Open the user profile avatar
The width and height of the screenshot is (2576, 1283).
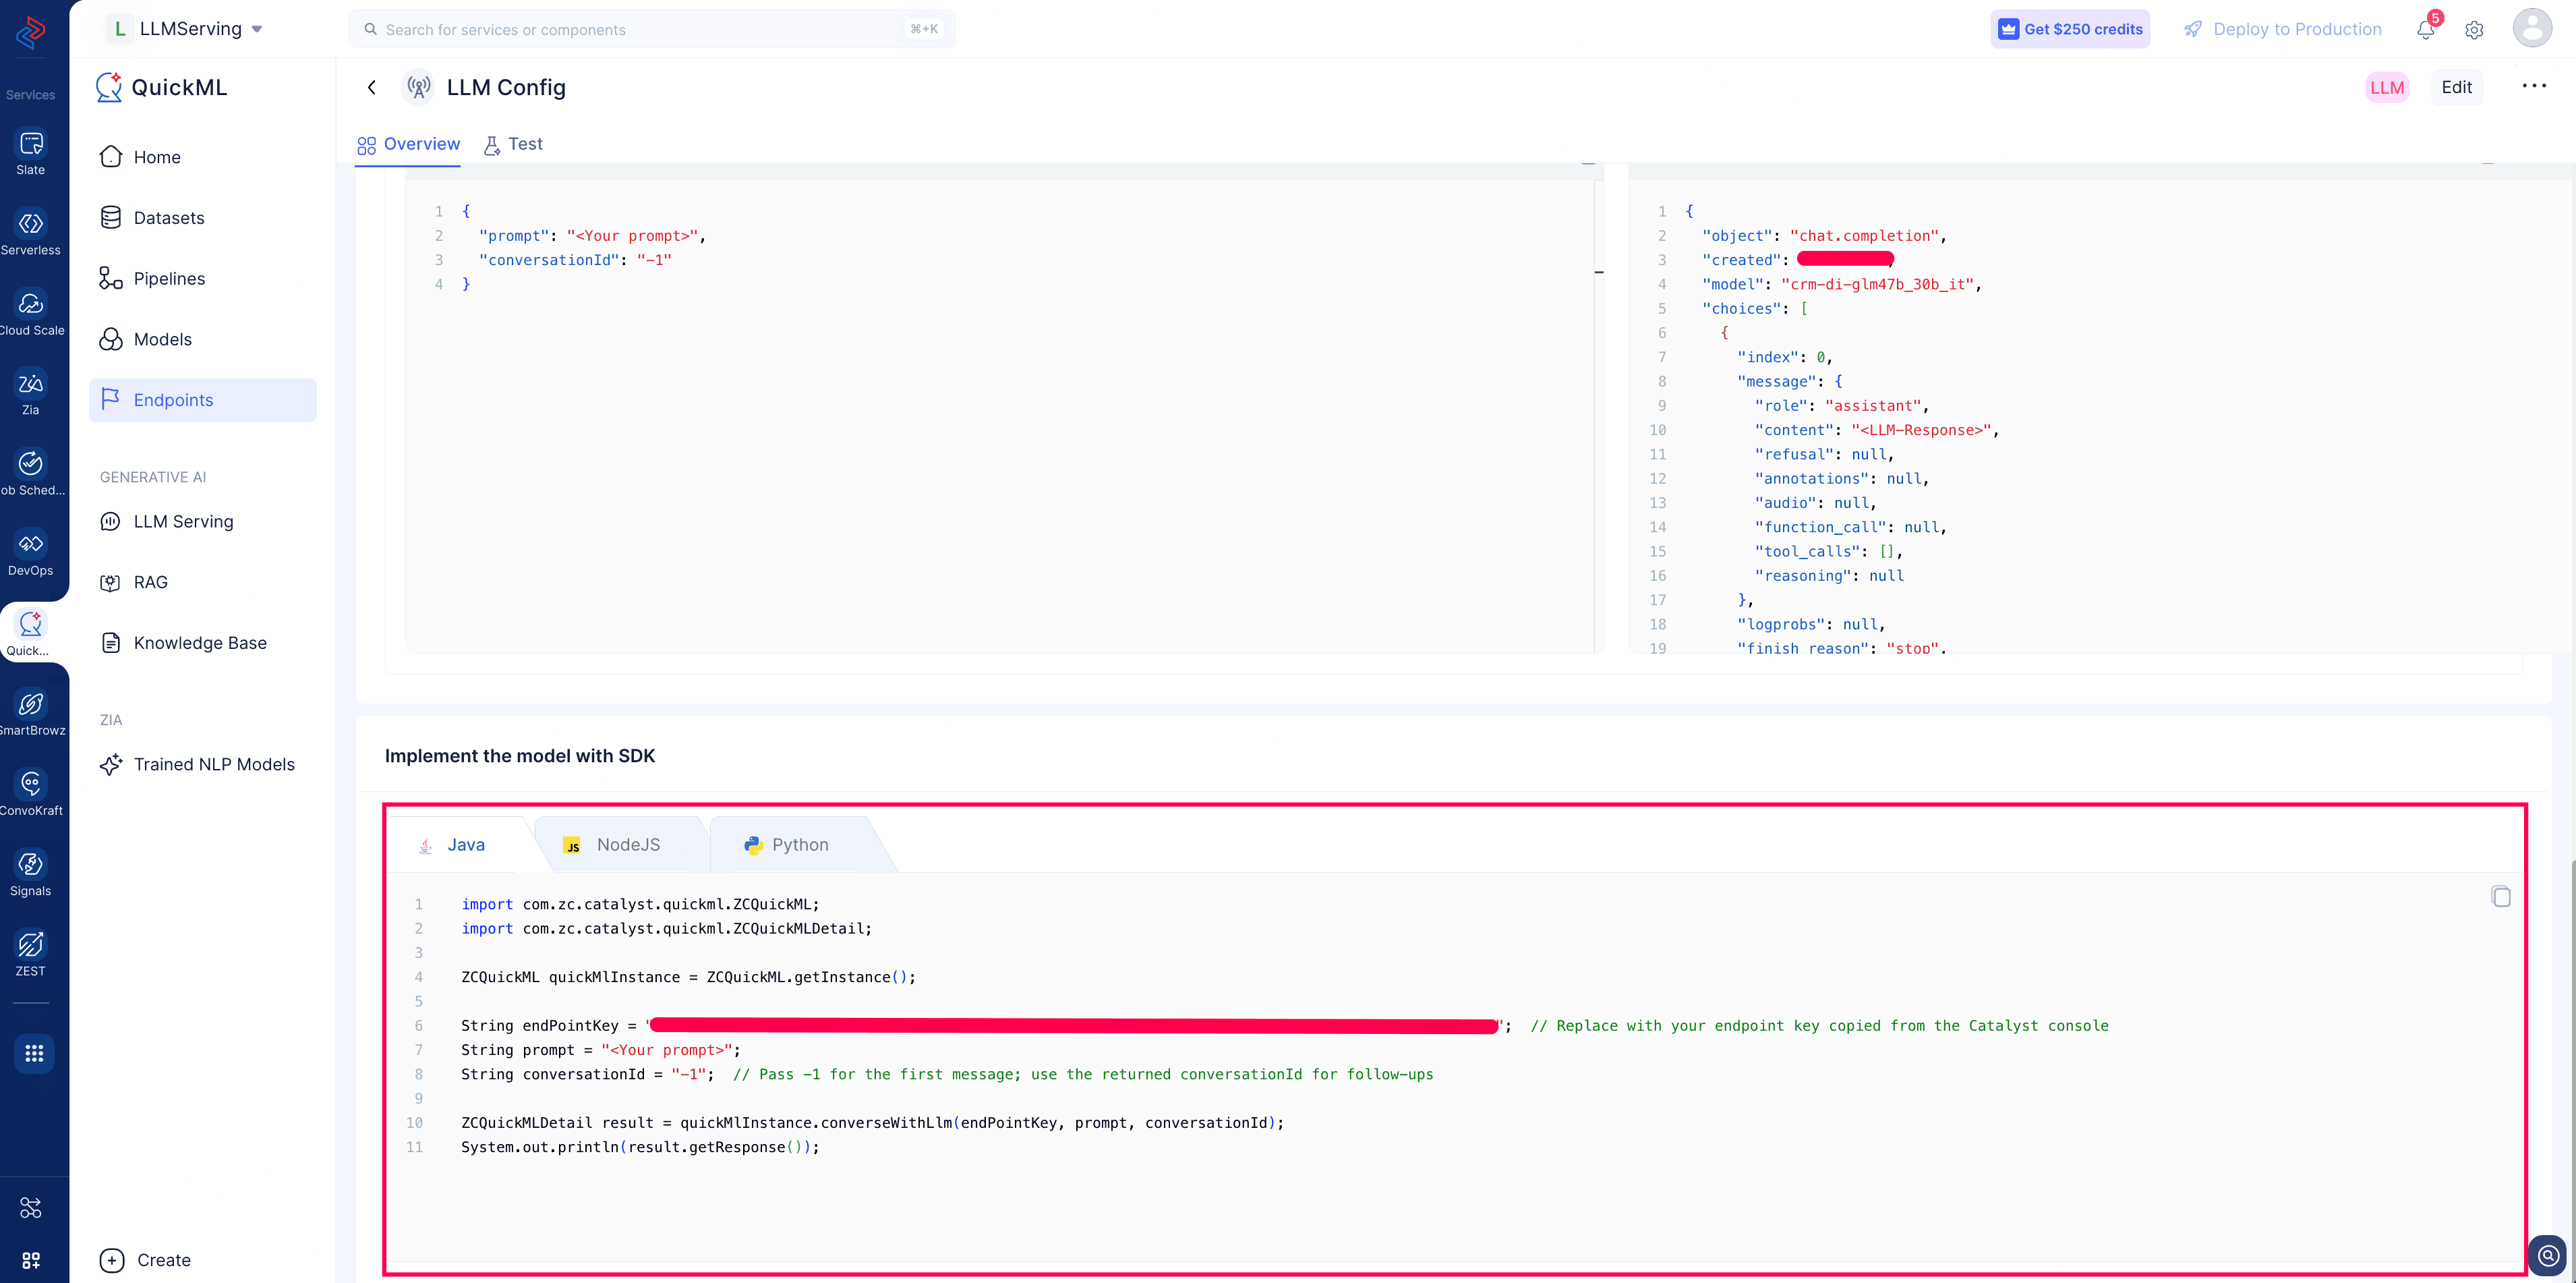[x=2532, y=28]
